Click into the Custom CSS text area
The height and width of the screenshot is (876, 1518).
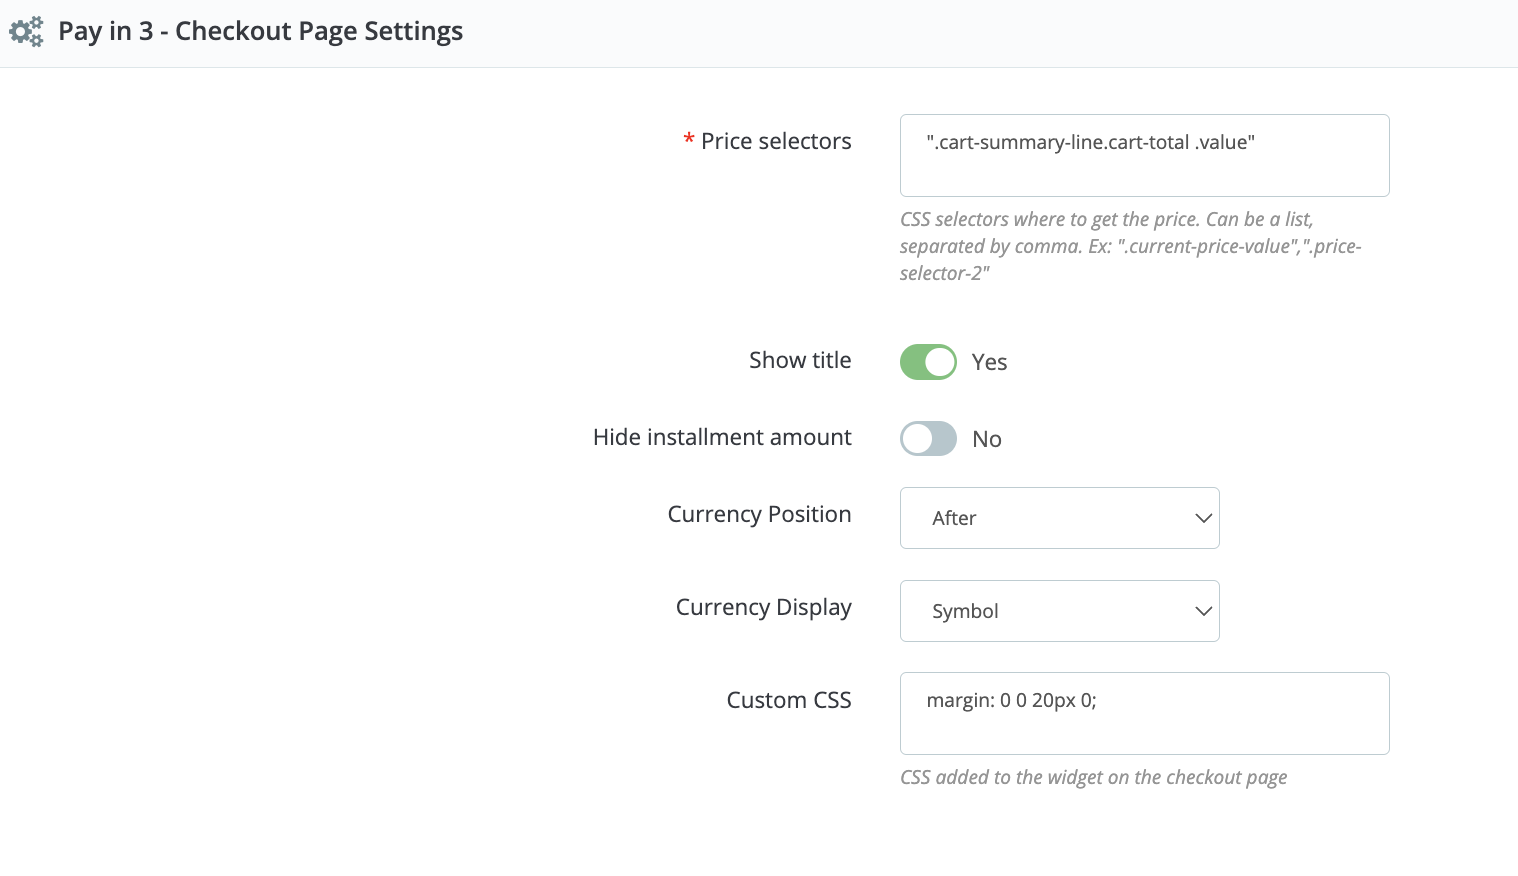click(1144, 713)
